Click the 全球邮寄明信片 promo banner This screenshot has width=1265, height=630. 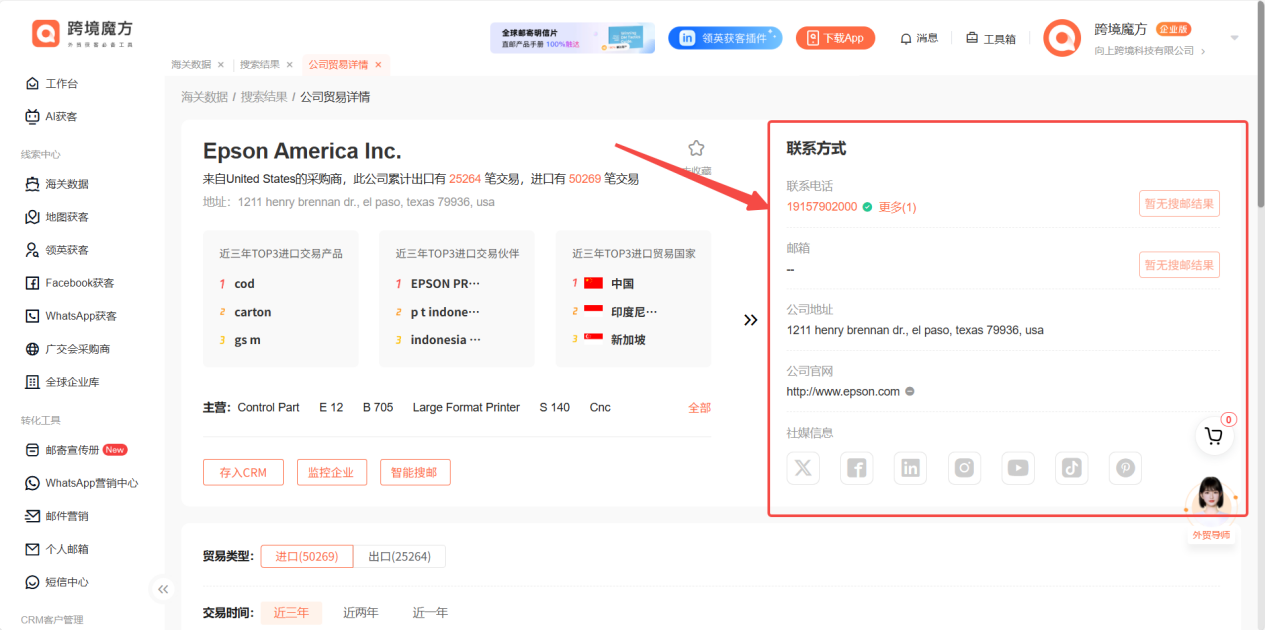click(572, 38)
